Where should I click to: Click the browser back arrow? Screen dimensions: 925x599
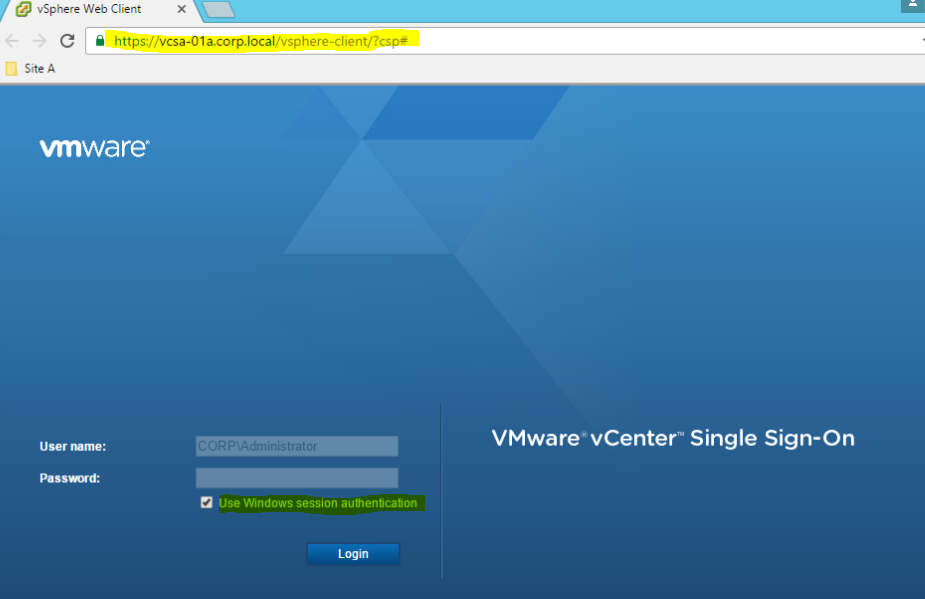coord(12,41)
